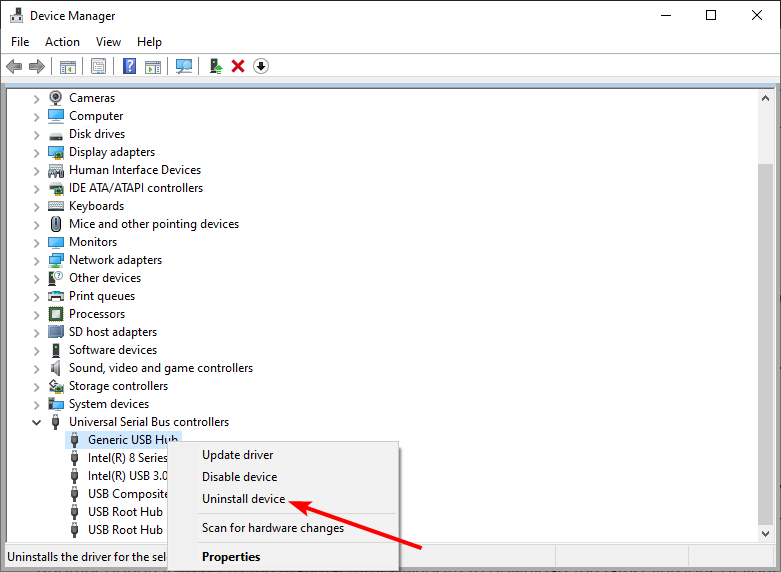Expand the Monitors category

click(36, 243)
